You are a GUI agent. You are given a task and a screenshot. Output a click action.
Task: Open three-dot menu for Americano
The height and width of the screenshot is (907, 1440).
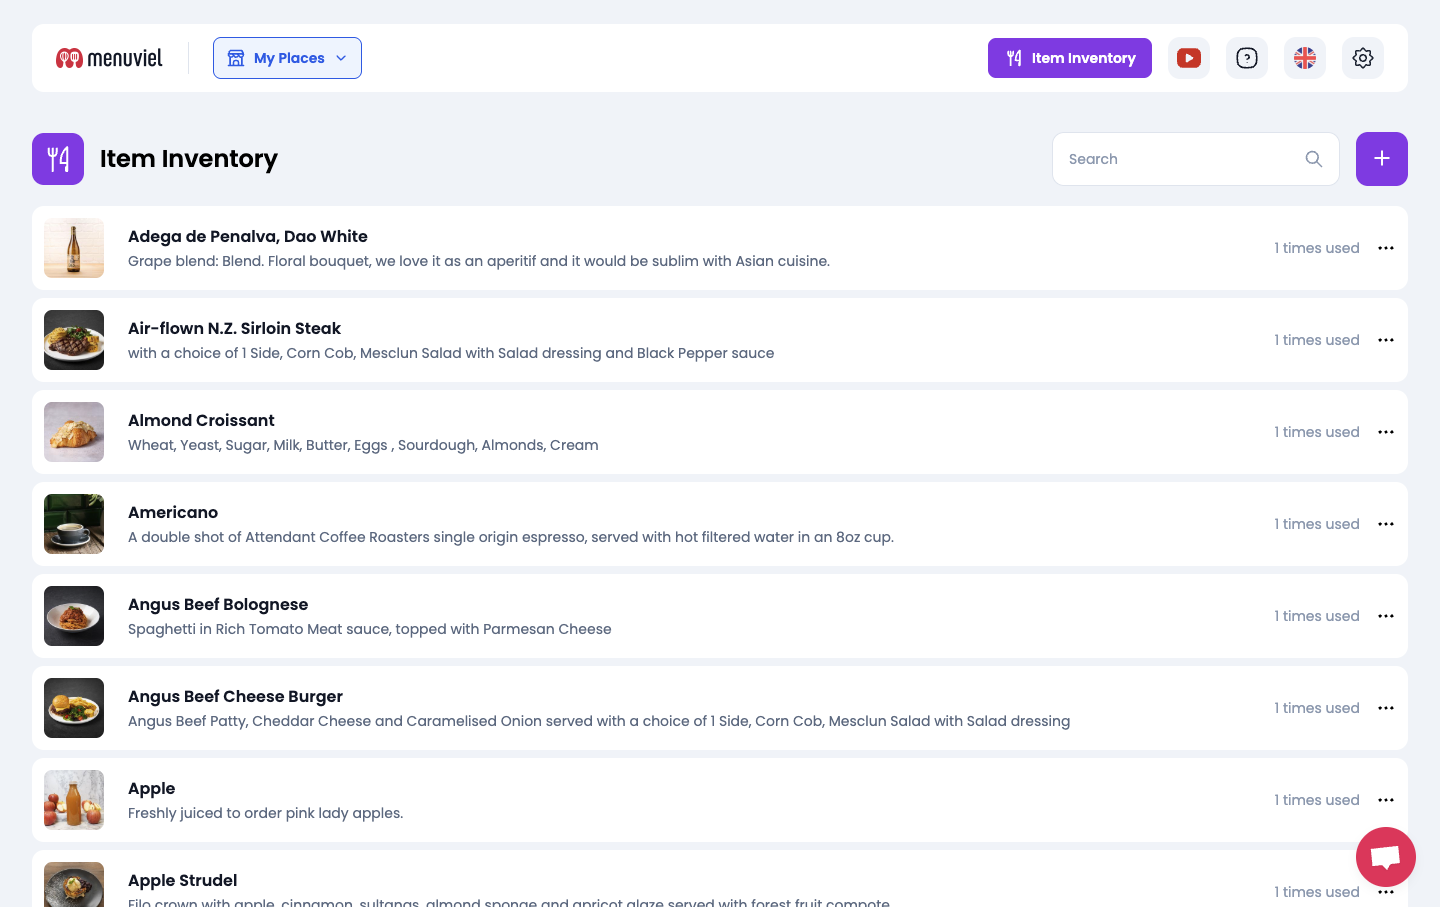pyautogui.click(x=1385, y=524)
